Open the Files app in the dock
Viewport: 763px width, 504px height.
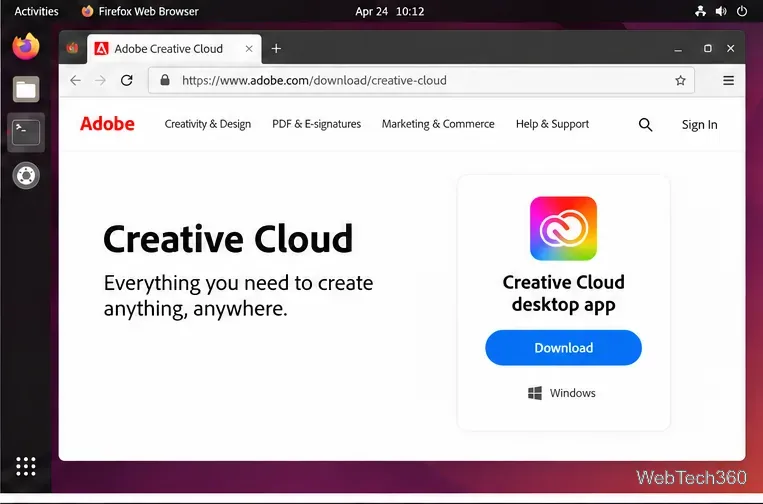[26, 90]
